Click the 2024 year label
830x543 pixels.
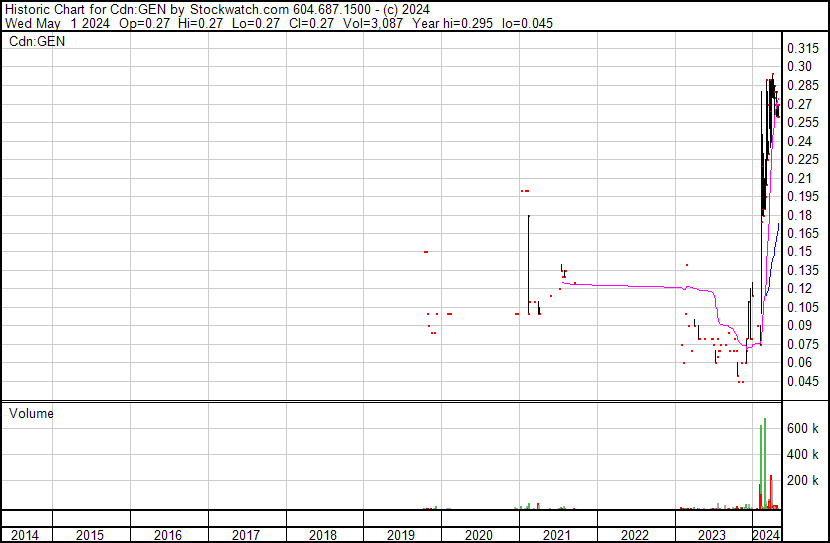(x=766, y=535)
